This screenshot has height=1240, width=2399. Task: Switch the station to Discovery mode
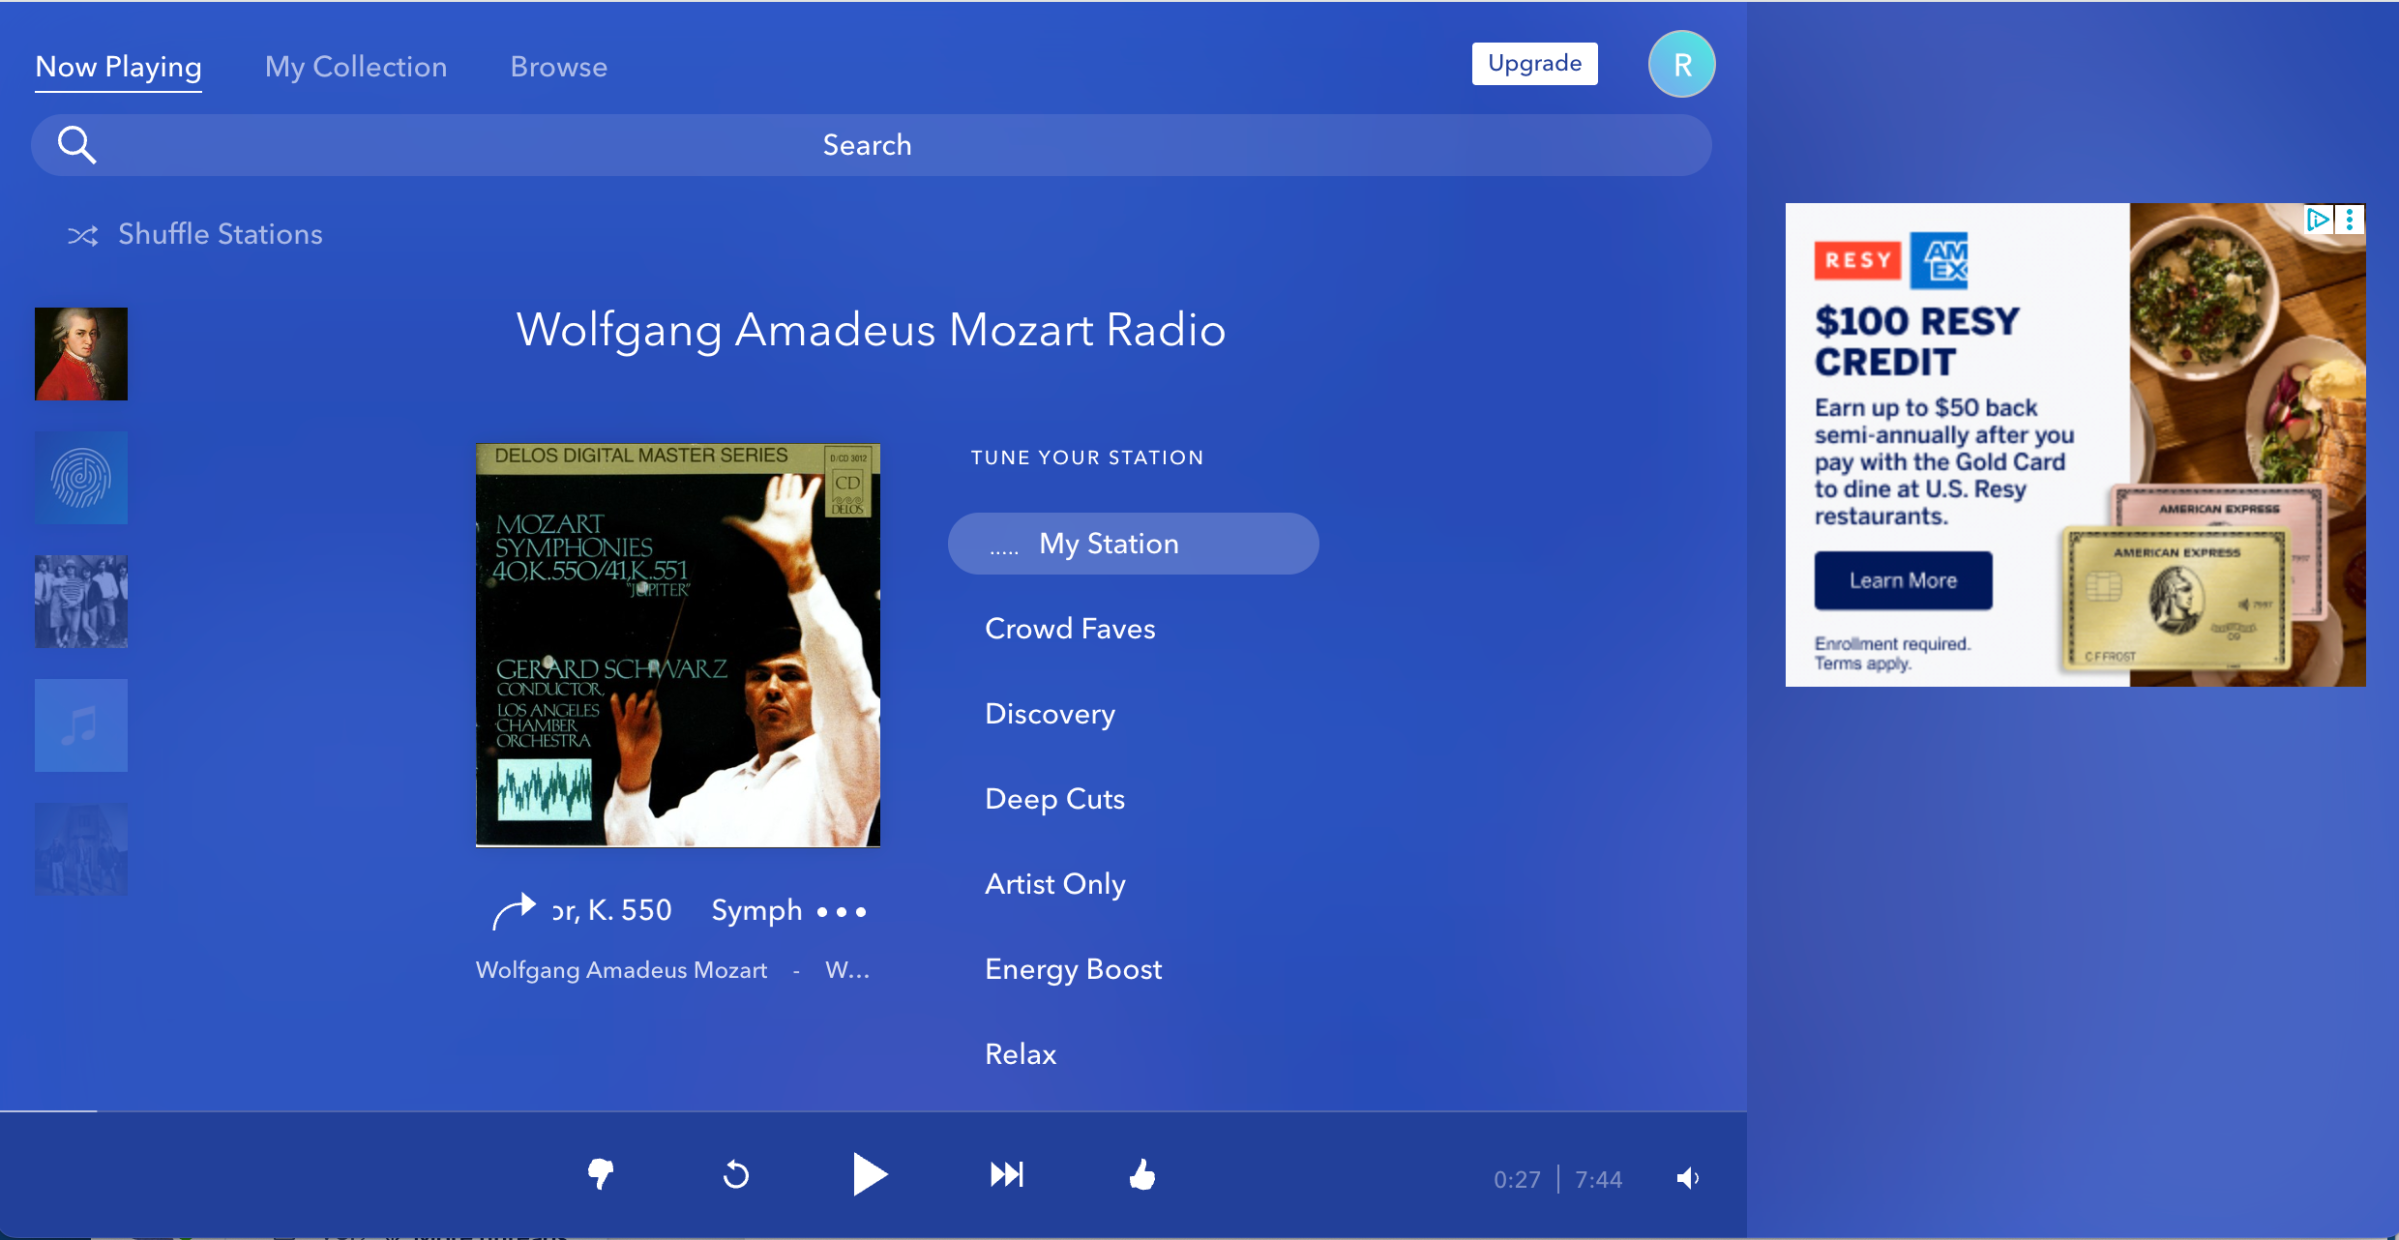click(1050, 713)
